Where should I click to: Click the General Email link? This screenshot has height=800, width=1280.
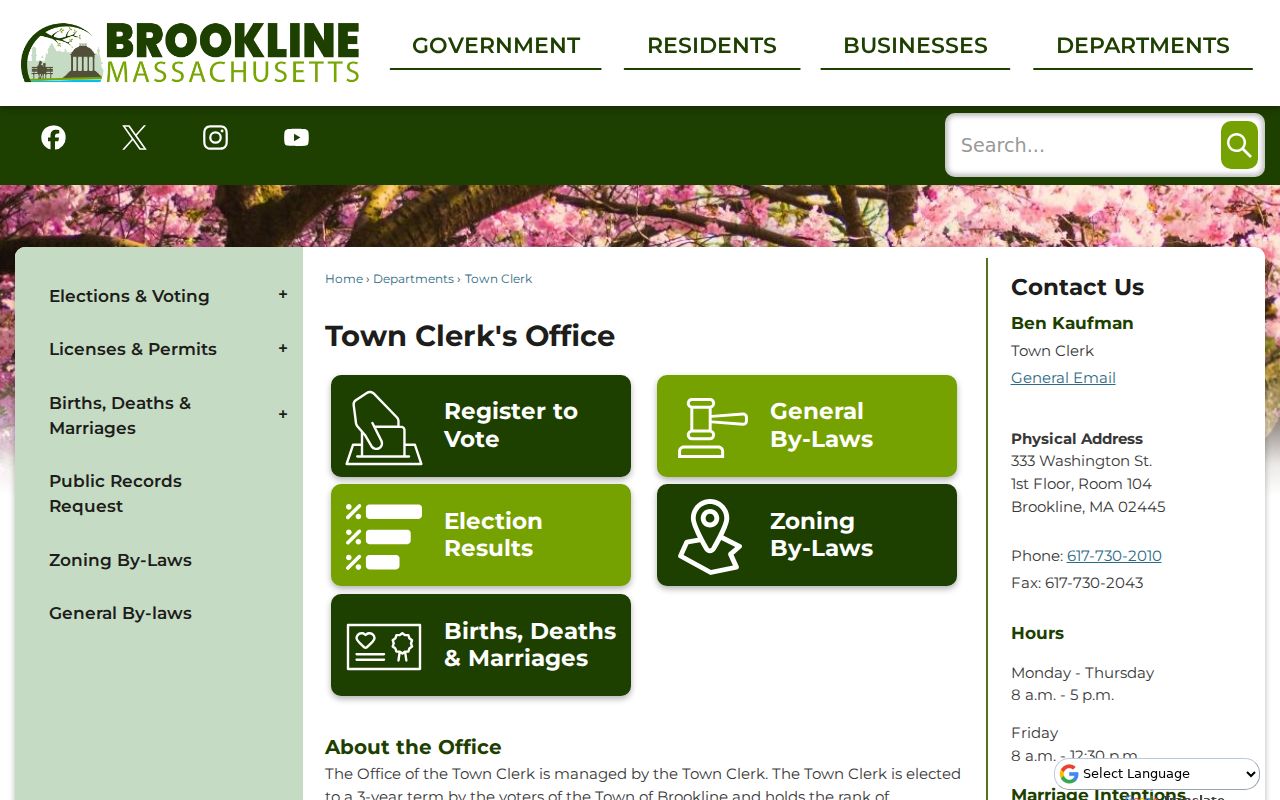[x=1063, y=378]
